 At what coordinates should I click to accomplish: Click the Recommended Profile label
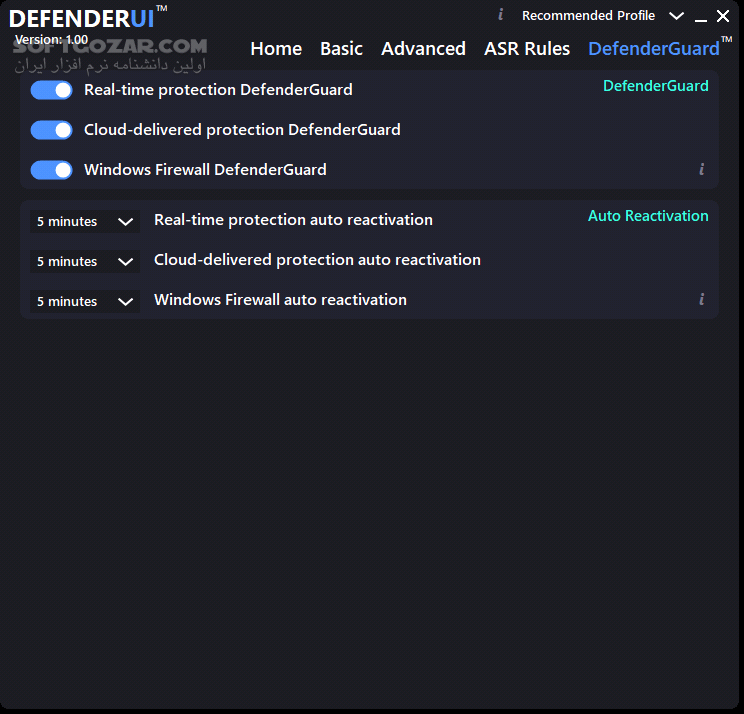(x=588, y=16)
